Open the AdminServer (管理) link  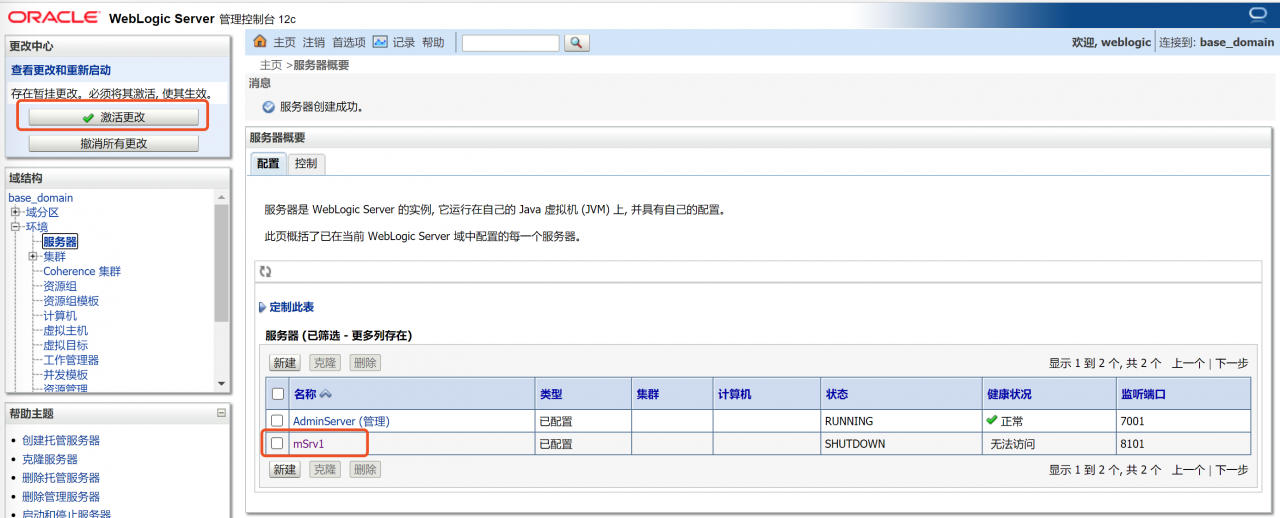tap(341, 421)
